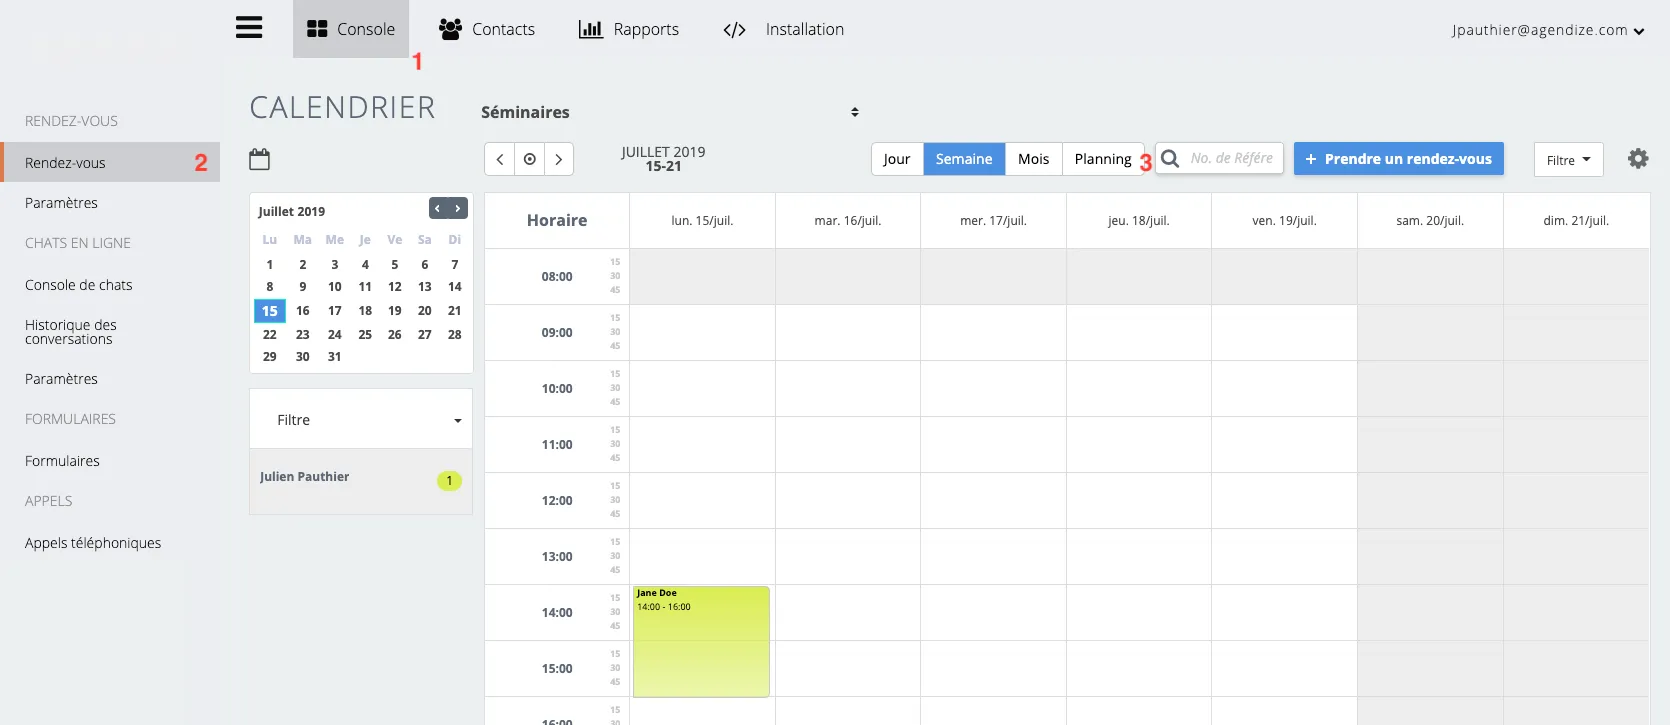
Task: Open Console de chats in sidebar
Action: pos(79,285)
